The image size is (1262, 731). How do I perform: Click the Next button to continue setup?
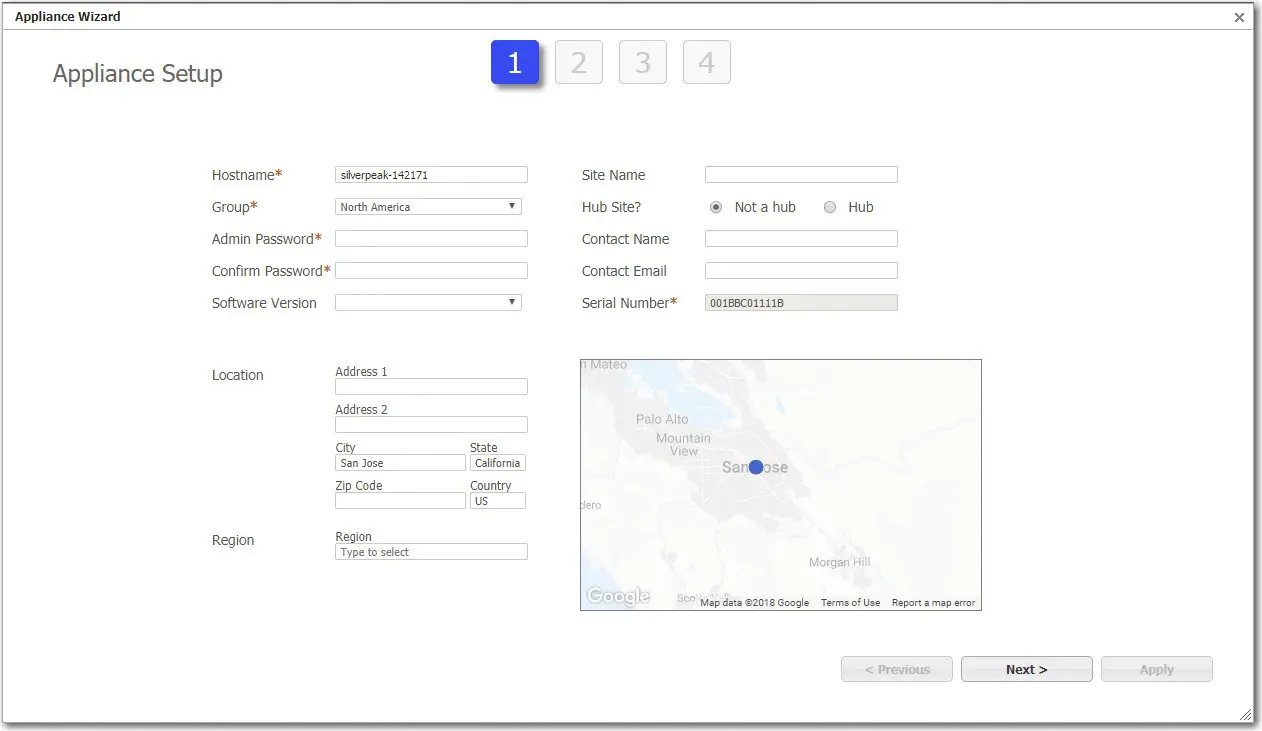(1026, 669)
